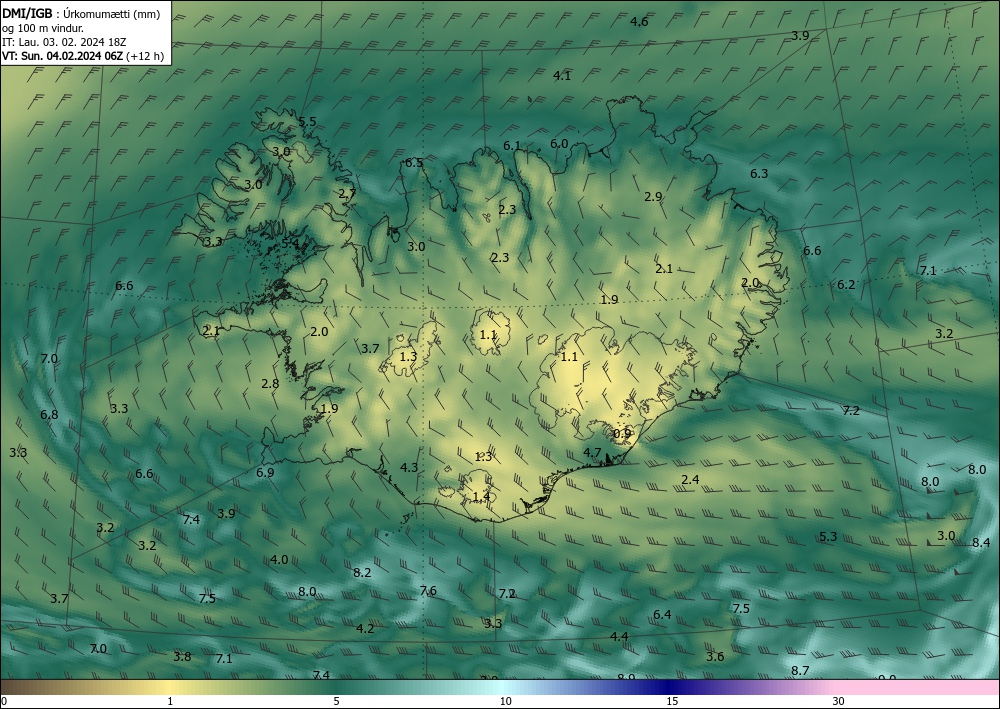Viewport: 1000px width, 709px height.
Task: Click the legend label 5
Action: click(x=337, y=702)
